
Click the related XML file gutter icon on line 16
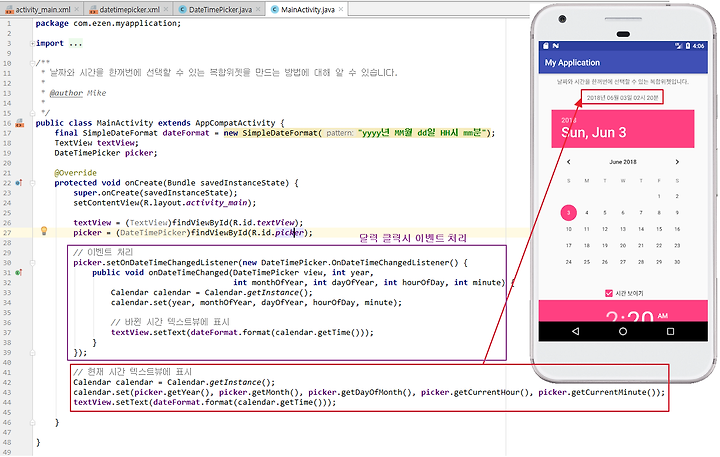point(19,123)
